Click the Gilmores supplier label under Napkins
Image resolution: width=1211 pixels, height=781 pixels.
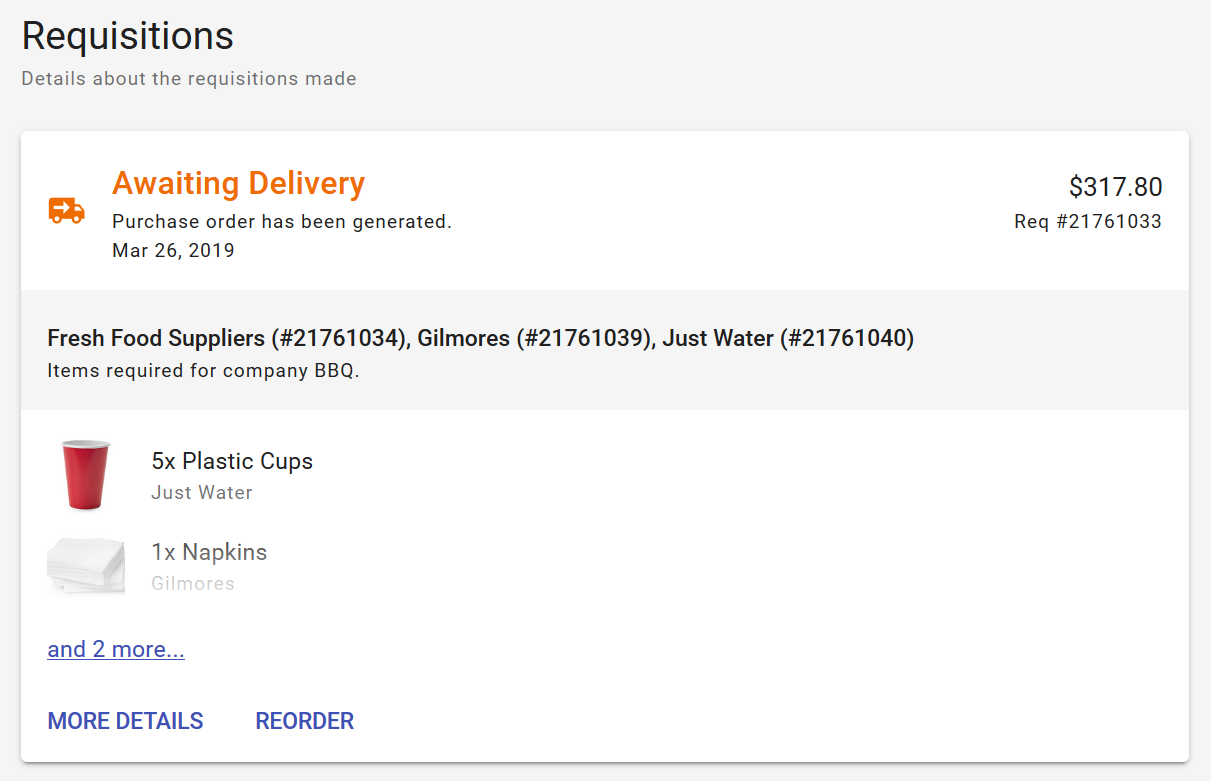tap(193, 583)
